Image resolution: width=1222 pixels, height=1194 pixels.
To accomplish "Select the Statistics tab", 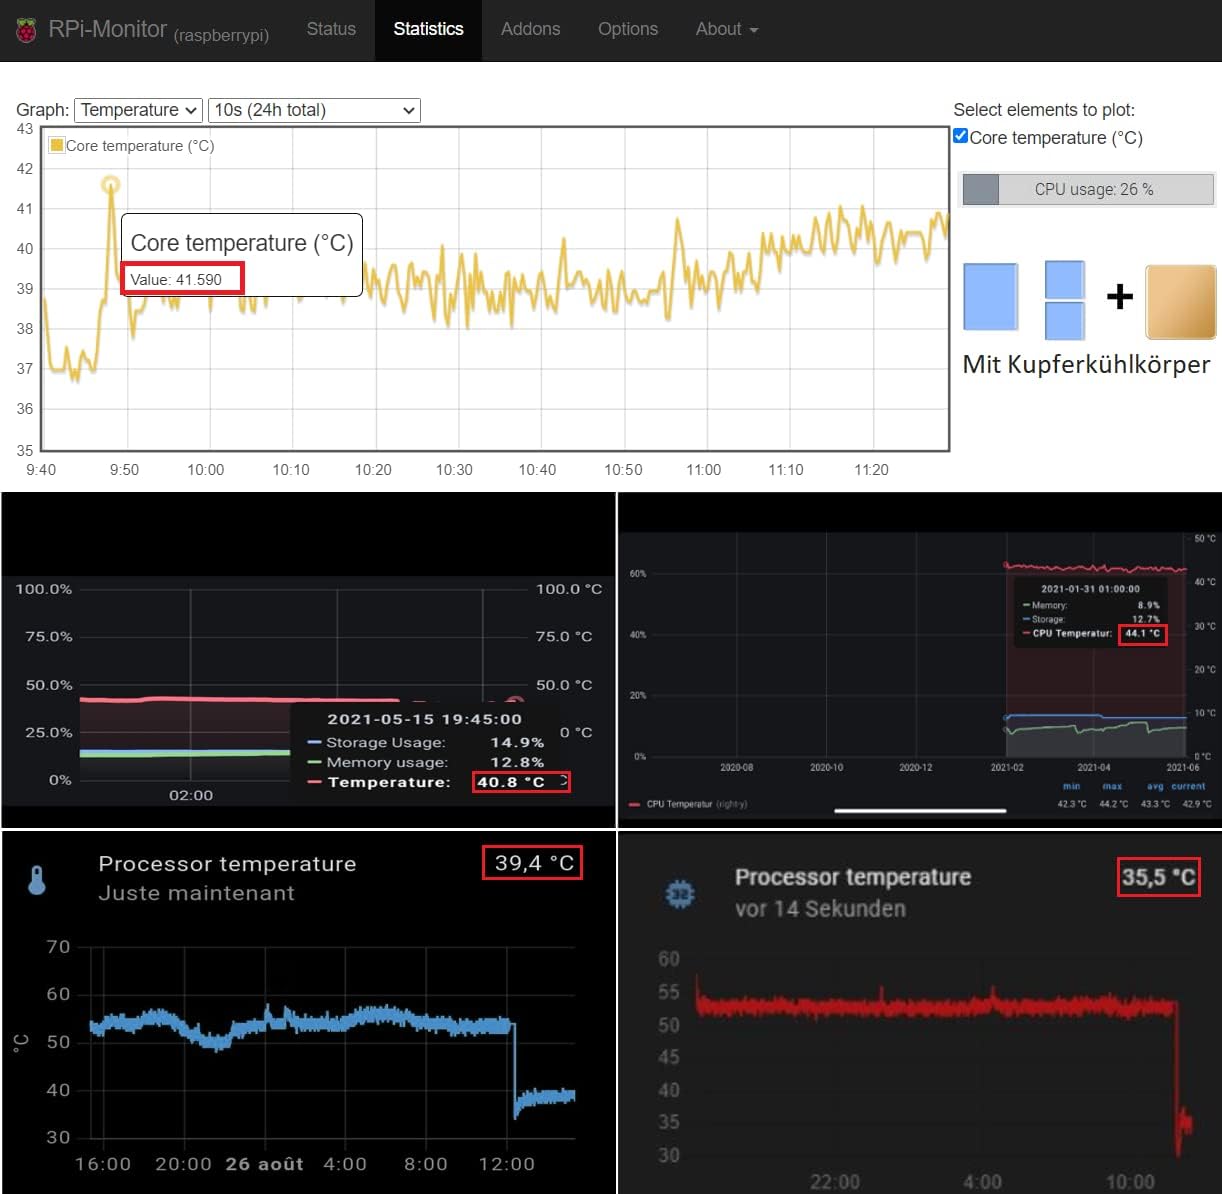I will [428, 29].
